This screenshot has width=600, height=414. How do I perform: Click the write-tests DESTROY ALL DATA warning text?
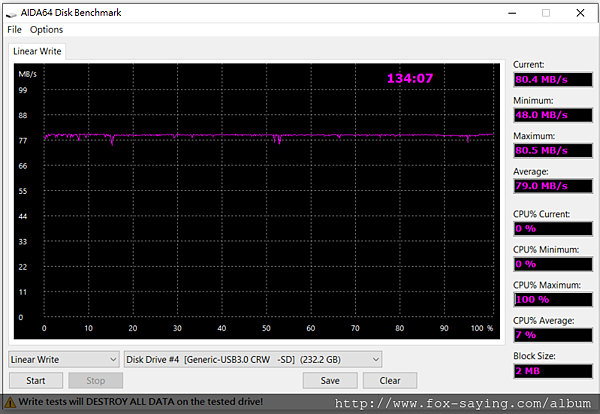140,402
